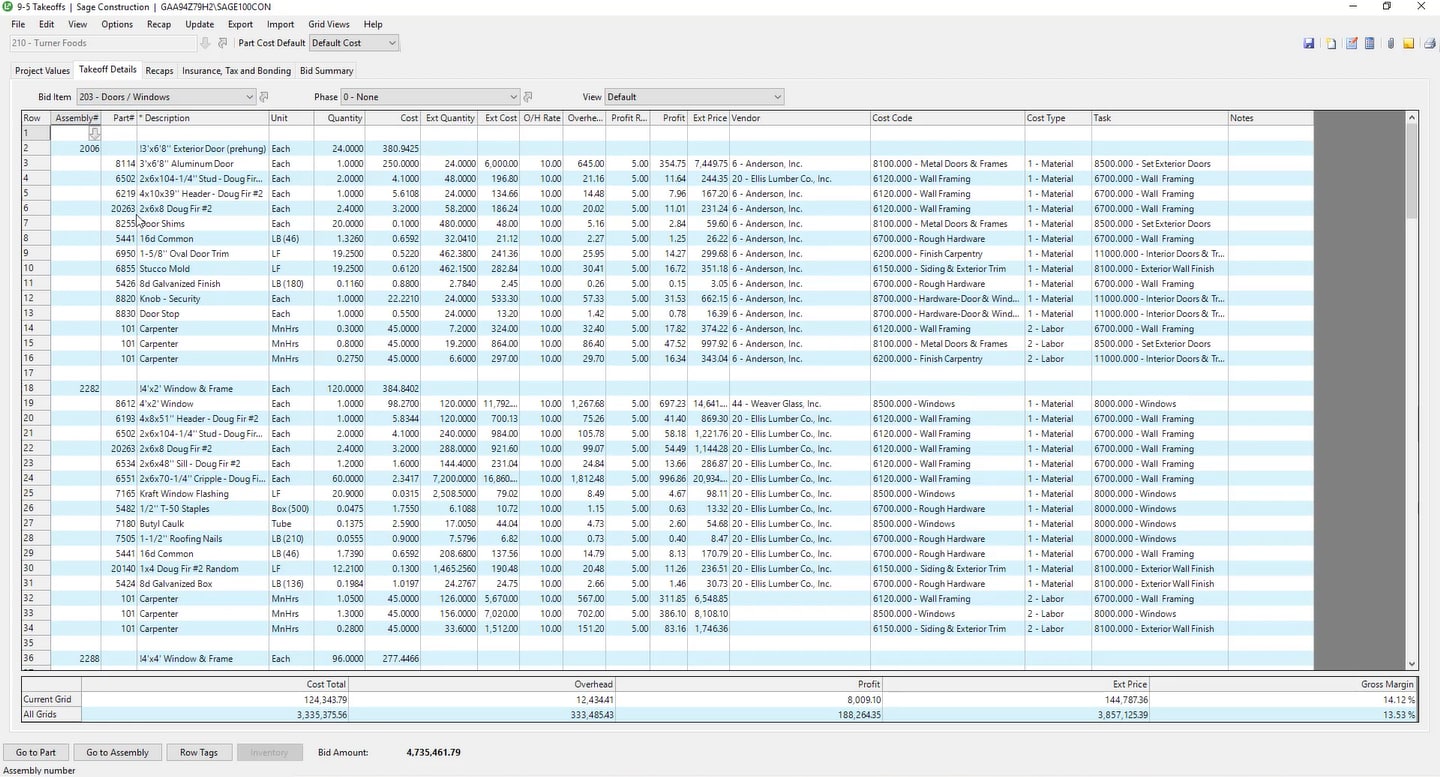Select the Knob - Security description cell
Viewport: 1440px width, 777px height.
202,298
